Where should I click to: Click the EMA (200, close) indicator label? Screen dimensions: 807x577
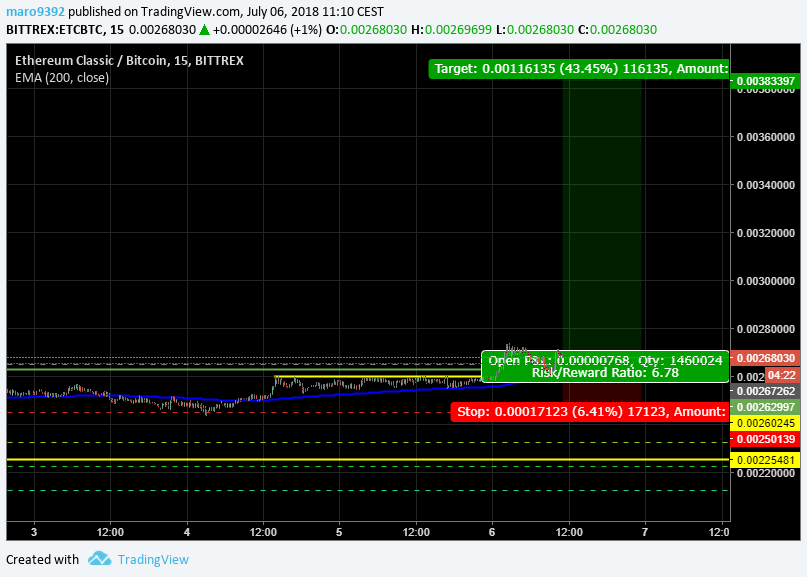[62, 78]
